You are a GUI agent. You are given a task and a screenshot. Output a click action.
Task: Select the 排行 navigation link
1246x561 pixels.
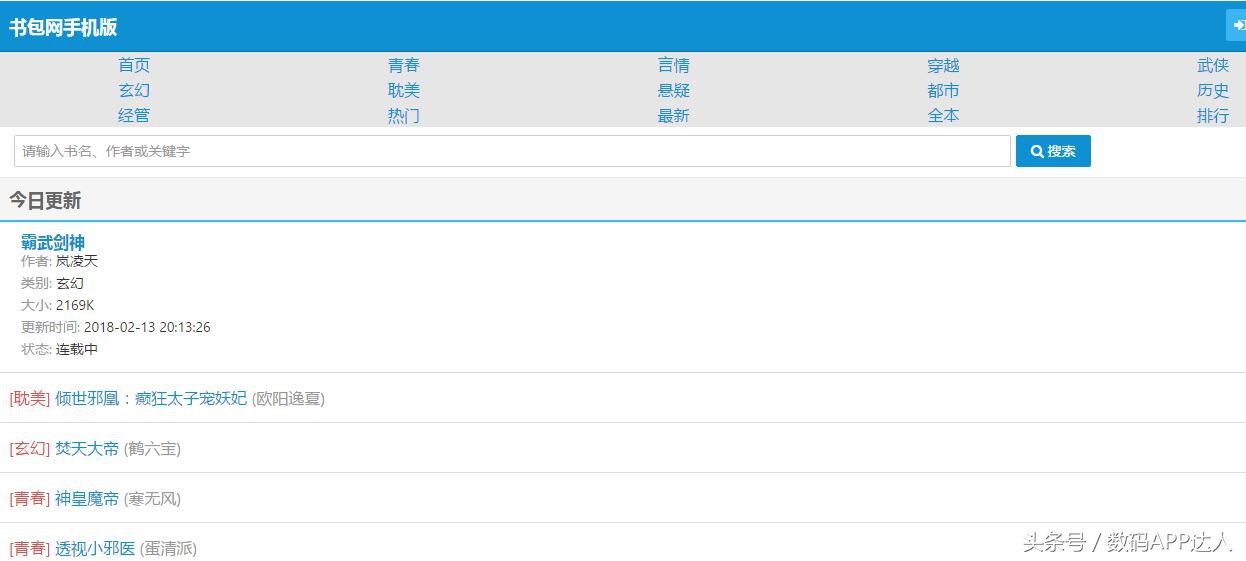click(x=1213, y=115)
